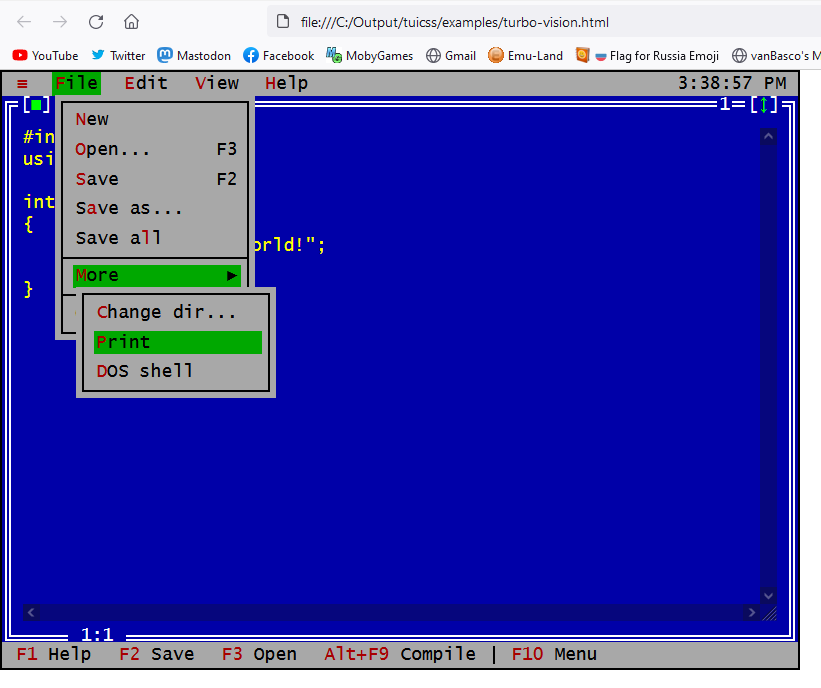Click the vertical scrollbar up arrow
This screenshot has height=688, width=821.
pos(768,137)
